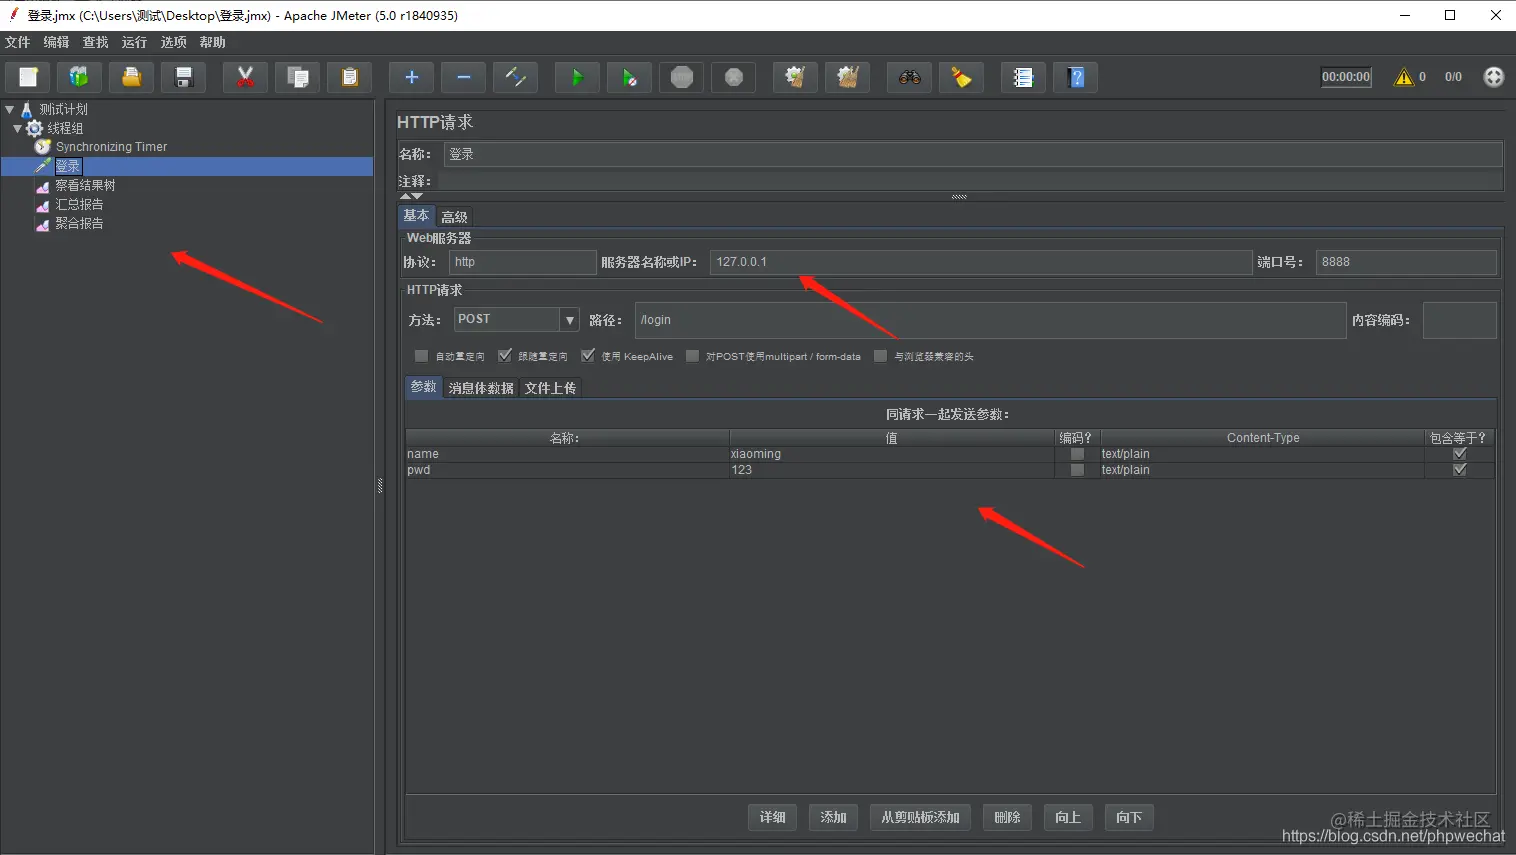This screenshot has height=855, width=1516.
Task: Open the 运行 menu
Action: tap(135, 42)
